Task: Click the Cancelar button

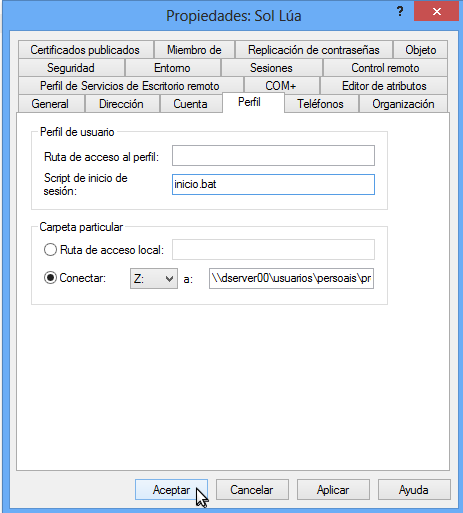Action: (x=252, y=490)
